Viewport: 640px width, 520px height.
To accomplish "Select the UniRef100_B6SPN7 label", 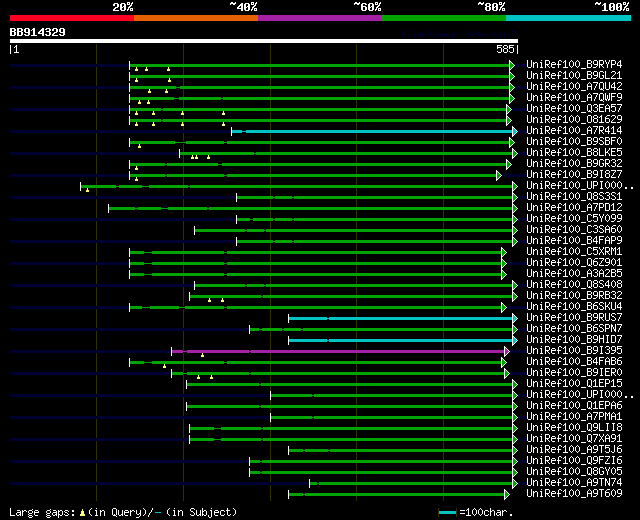I will 574,329.
